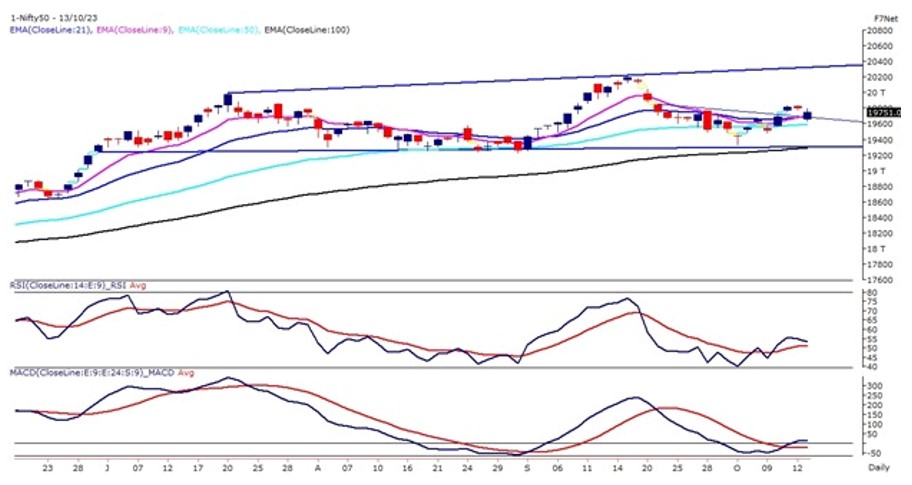Click the 80 level on RSI axis
The image size is (912, 485).
point(872,292)
